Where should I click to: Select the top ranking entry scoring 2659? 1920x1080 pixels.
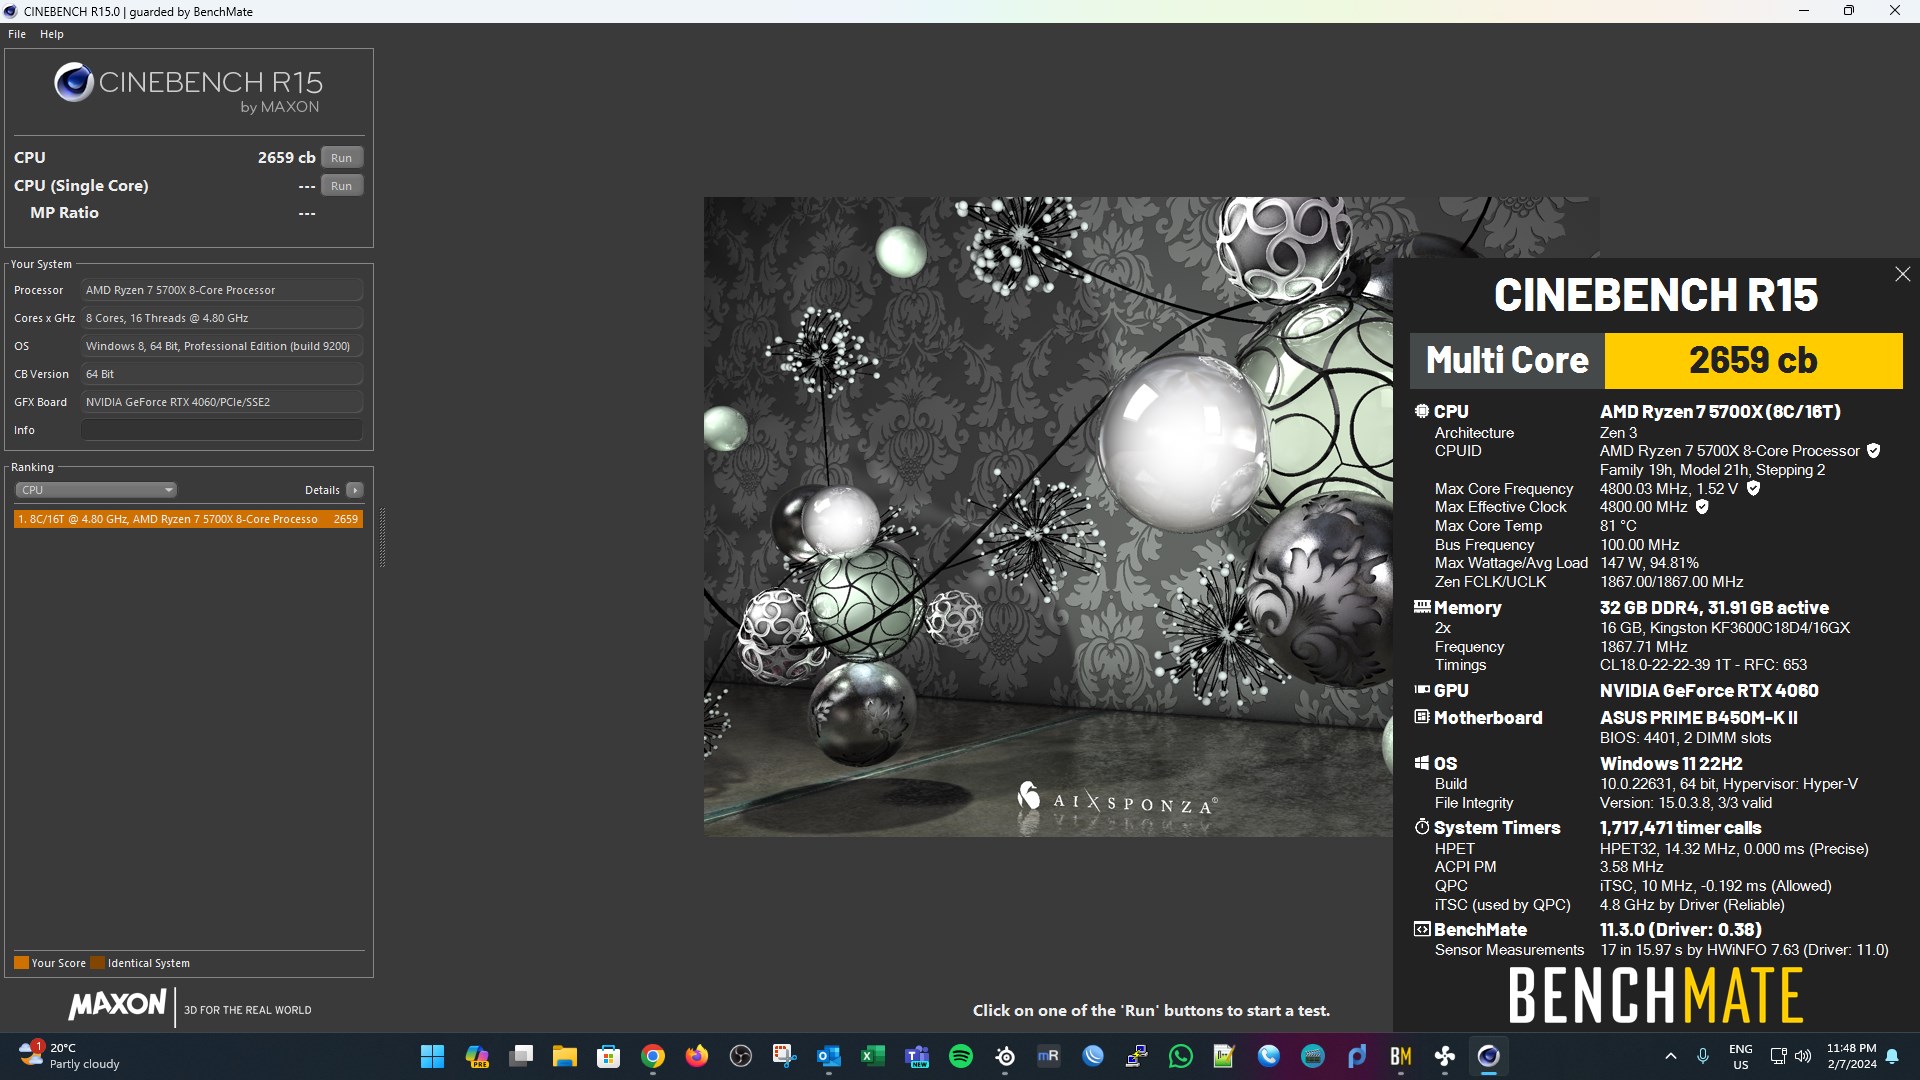pos(188,519)
